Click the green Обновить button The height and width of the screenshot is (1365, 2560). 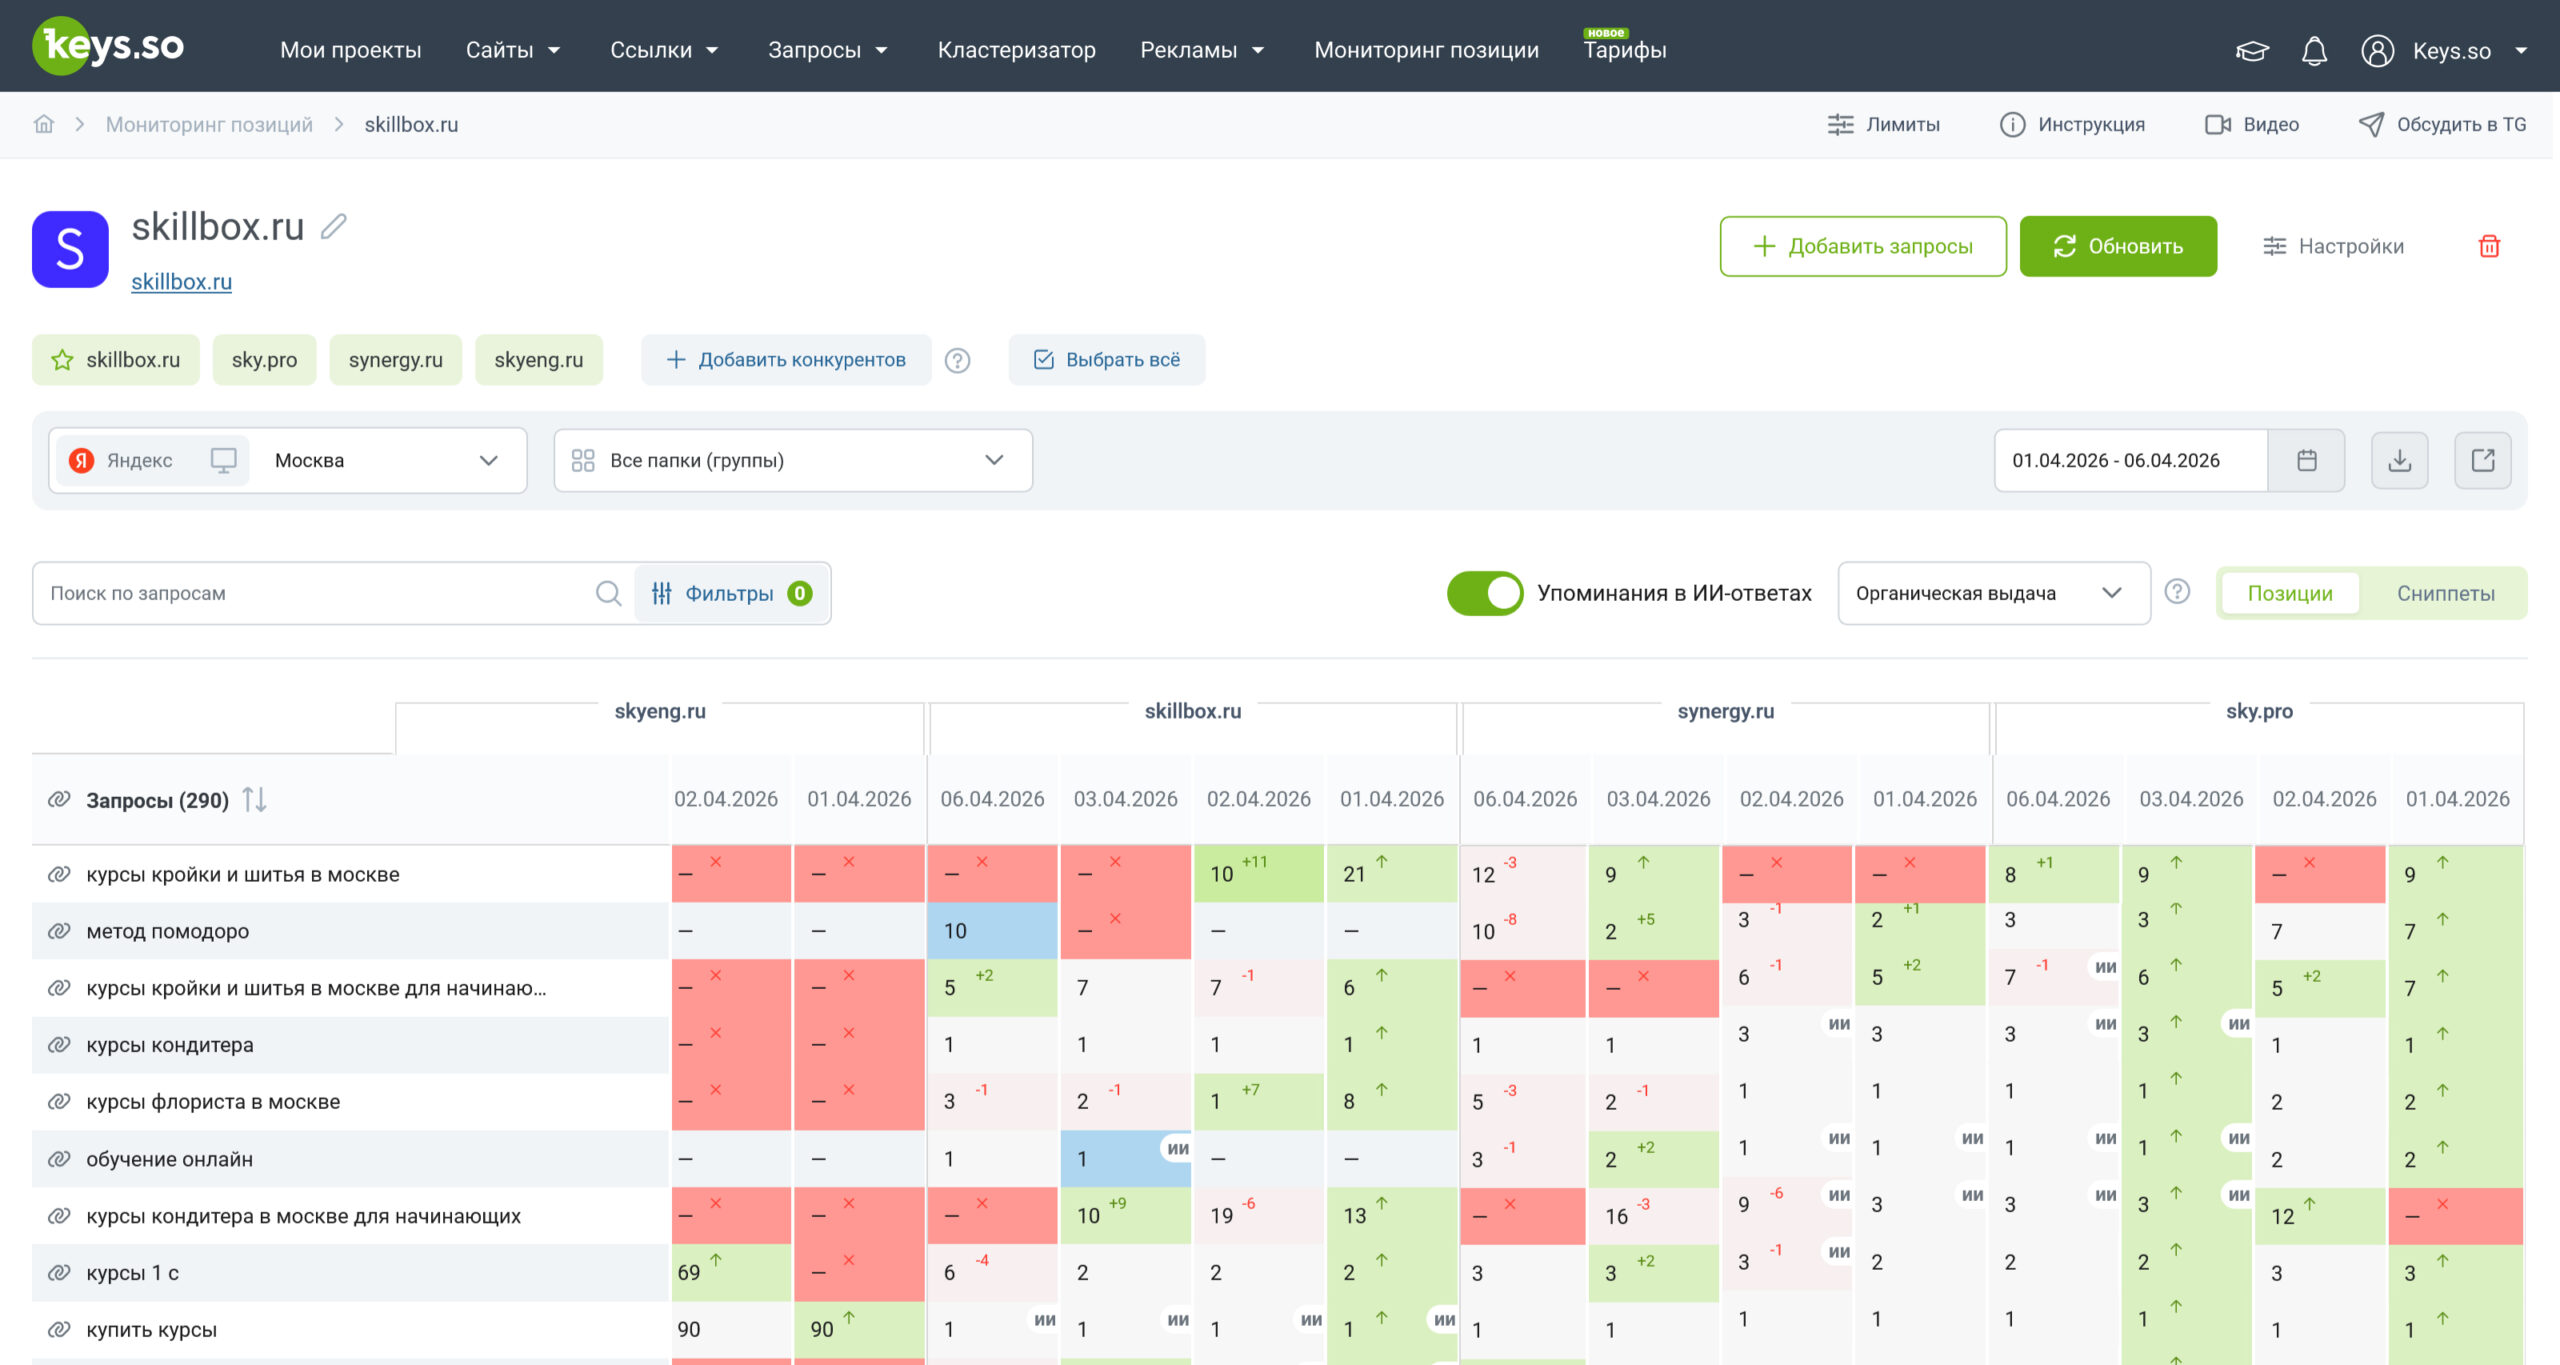[2118, 246]
